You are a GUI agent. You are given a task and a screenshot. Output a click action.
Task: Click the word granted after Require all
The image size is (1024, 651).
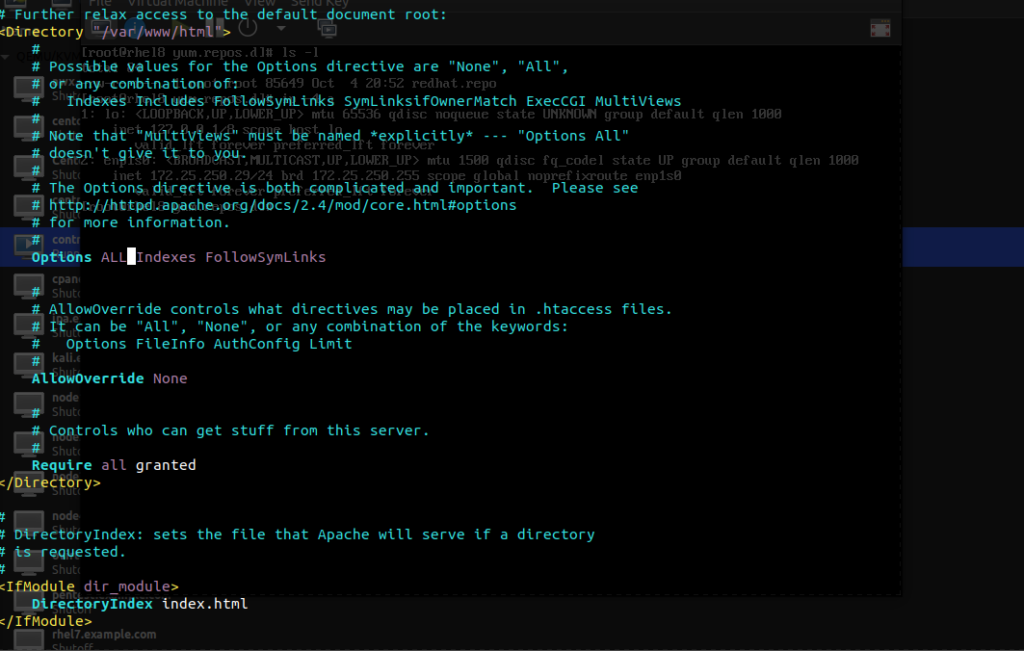[165, 465]
